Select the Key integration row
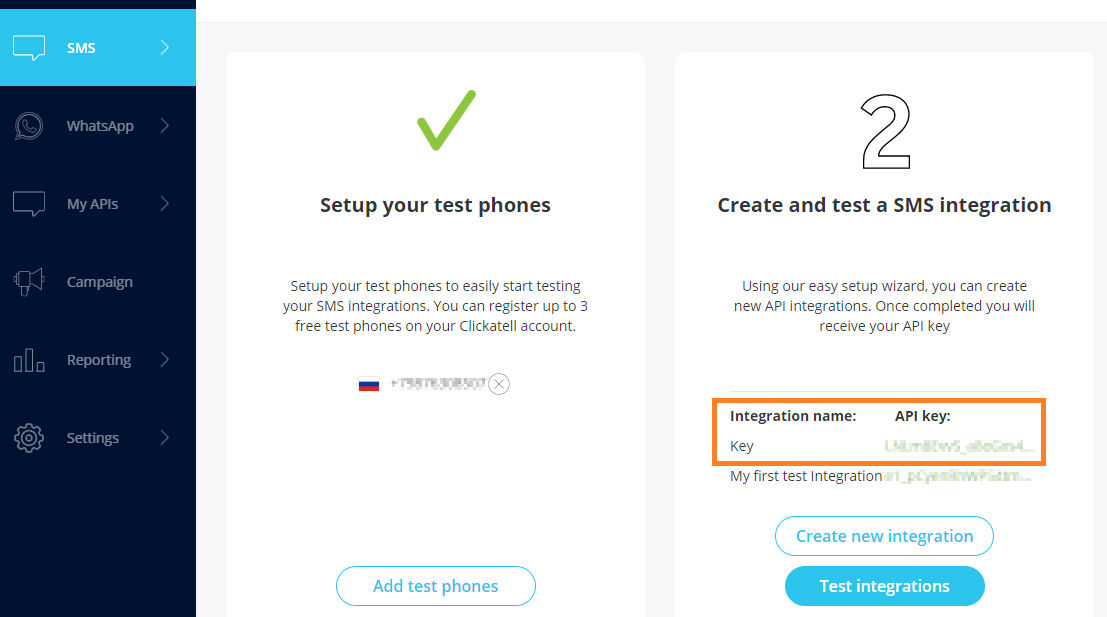This screenshot has height=617, width=1107. point(742,446)
